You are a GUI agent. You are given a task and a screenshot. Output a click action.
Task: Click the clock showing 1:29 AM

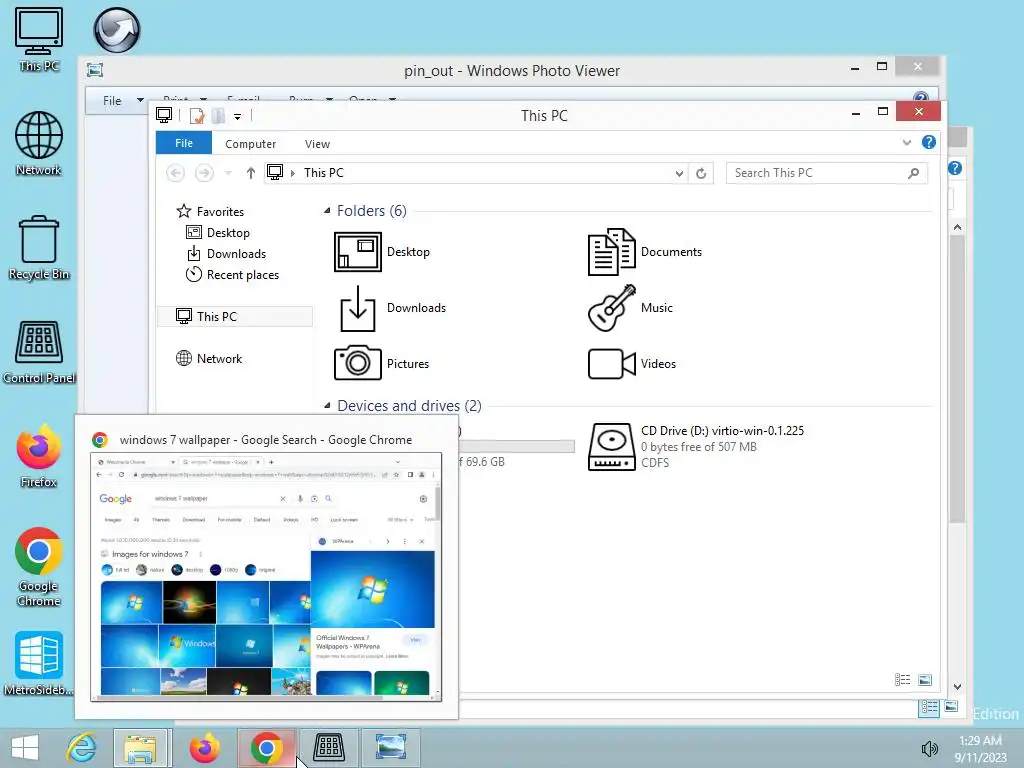point(980,741)
